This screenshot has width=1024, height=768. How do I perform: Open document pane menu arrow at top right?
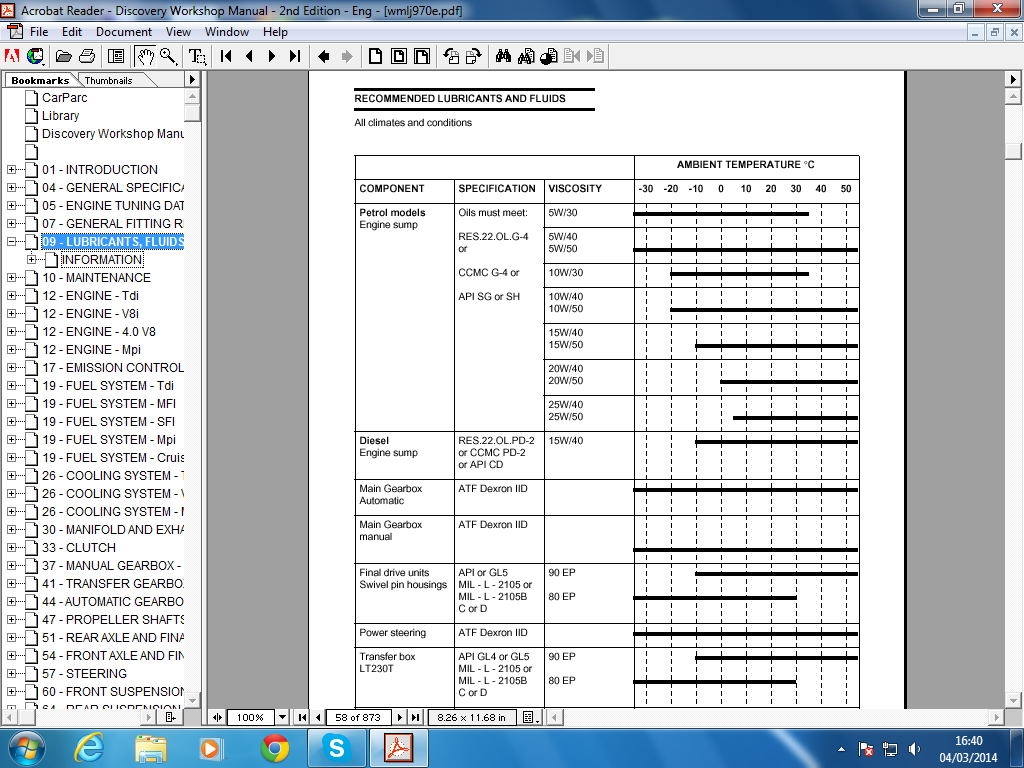[1013, 79]
